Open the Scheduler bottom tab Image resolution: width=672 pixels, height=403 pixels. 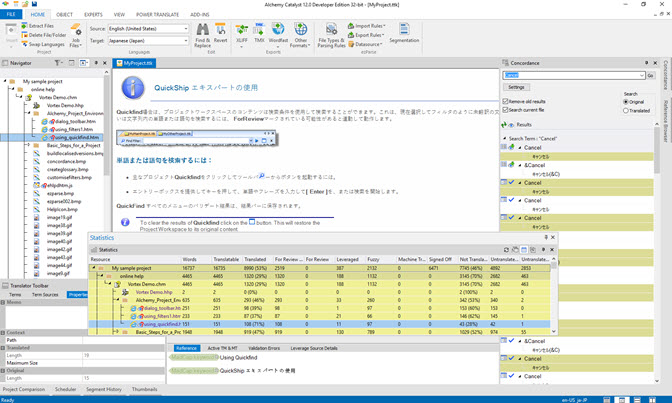click(x=65, y=389)
